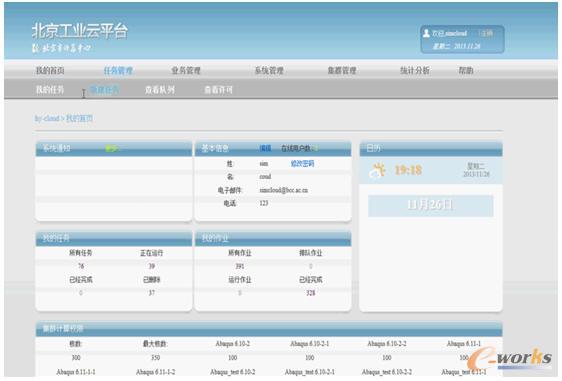This screenshot has height=381, width=562.
Task: Open the 统计分析 menu
Action: (414, 70)
